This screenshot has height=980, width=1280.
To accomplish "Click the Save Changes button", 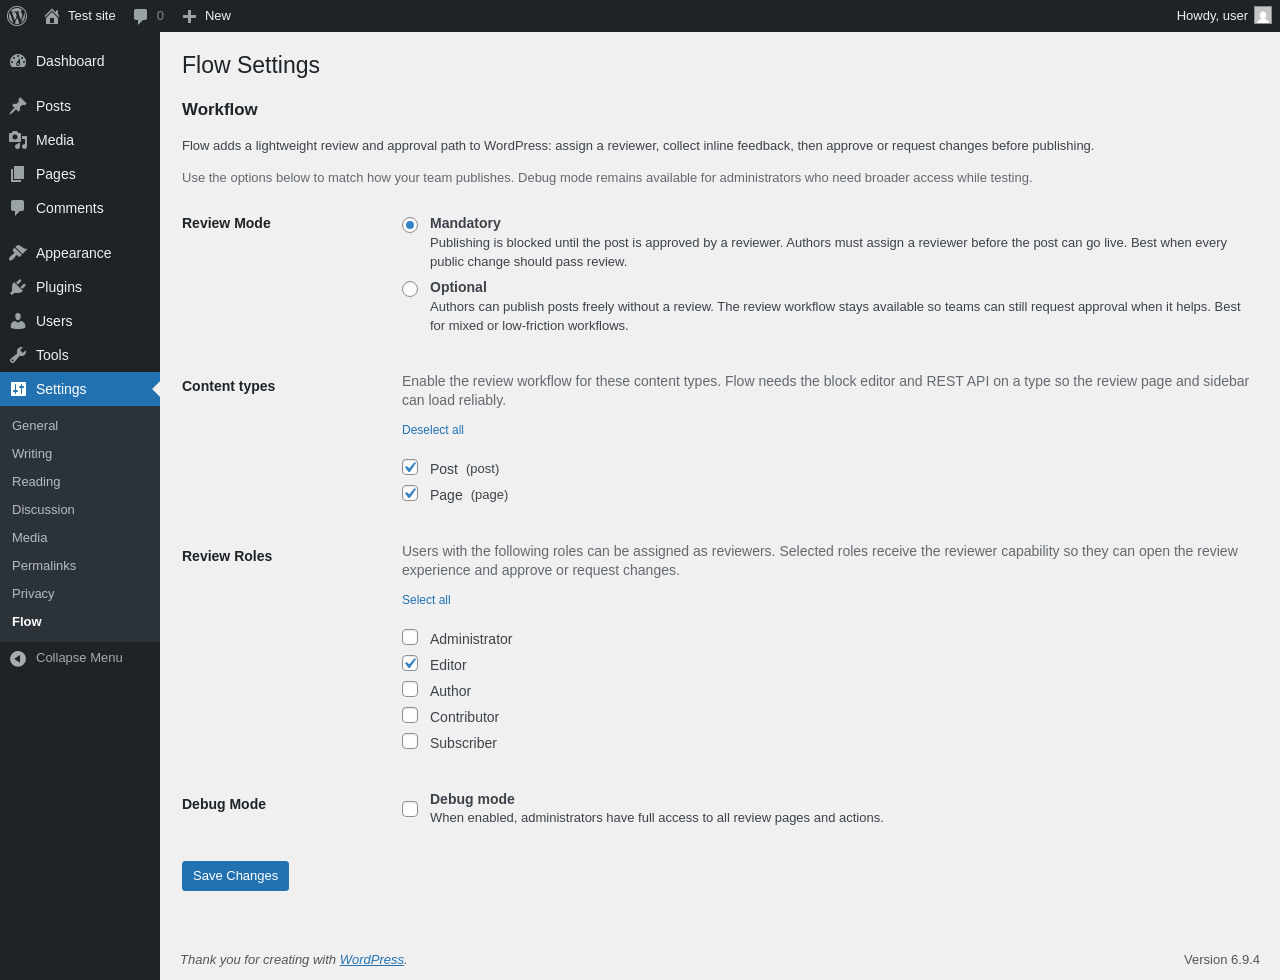I will (235, 876).
